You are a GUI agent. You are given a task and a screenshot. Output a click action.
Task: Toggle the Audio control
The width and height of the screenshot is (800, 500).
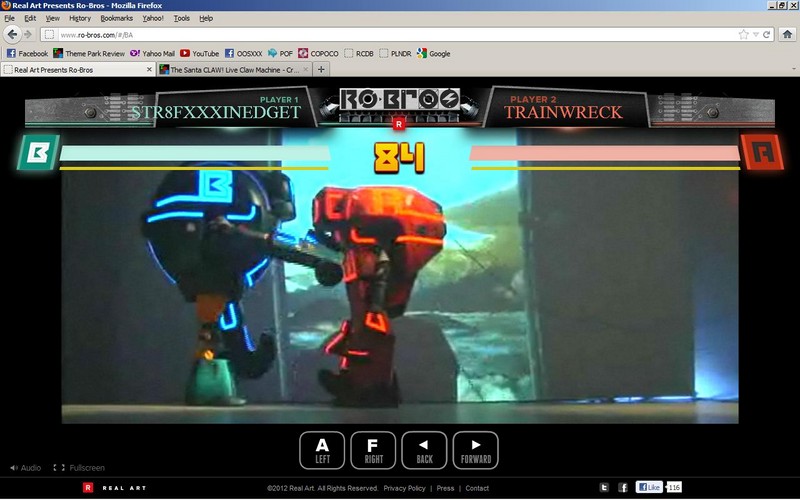[x=26, y=467]
